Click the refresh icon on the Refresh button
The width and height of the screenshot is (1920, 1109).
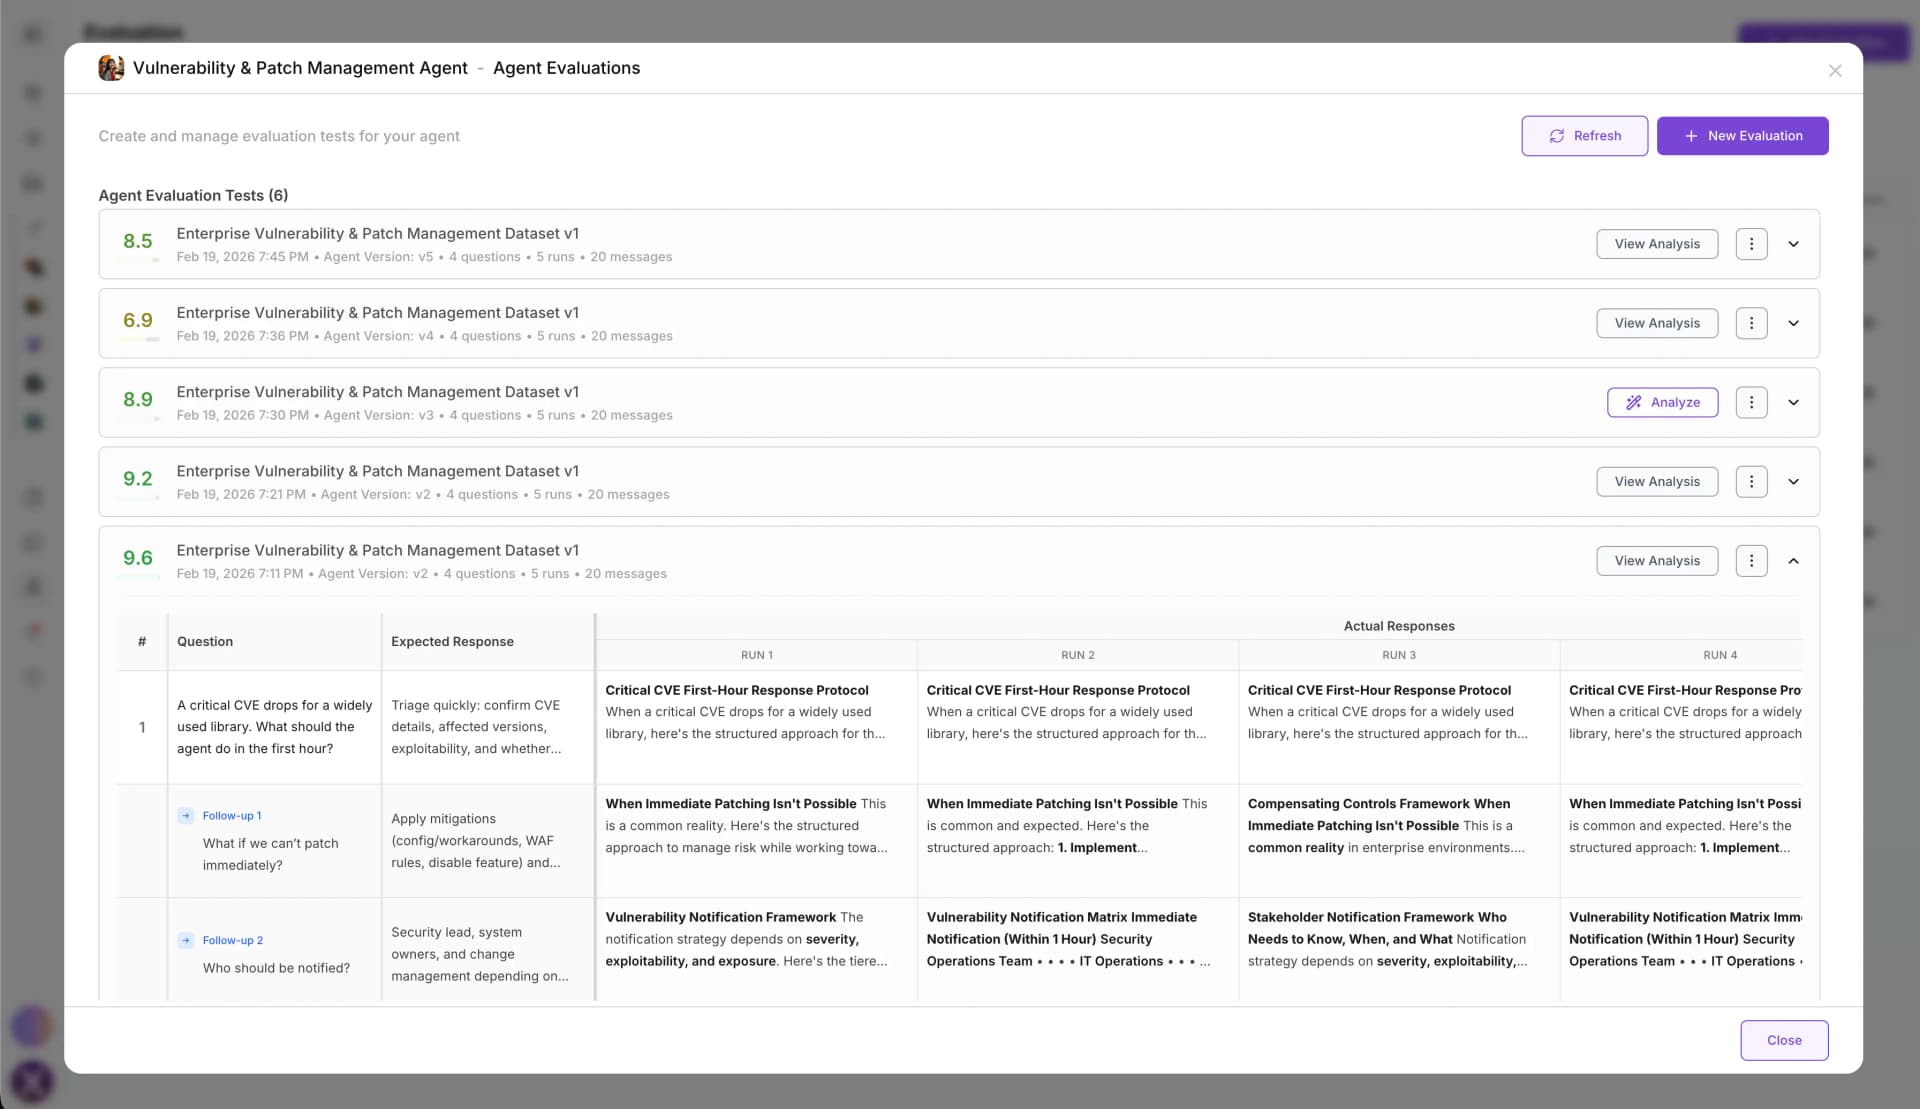[1559, 135]
